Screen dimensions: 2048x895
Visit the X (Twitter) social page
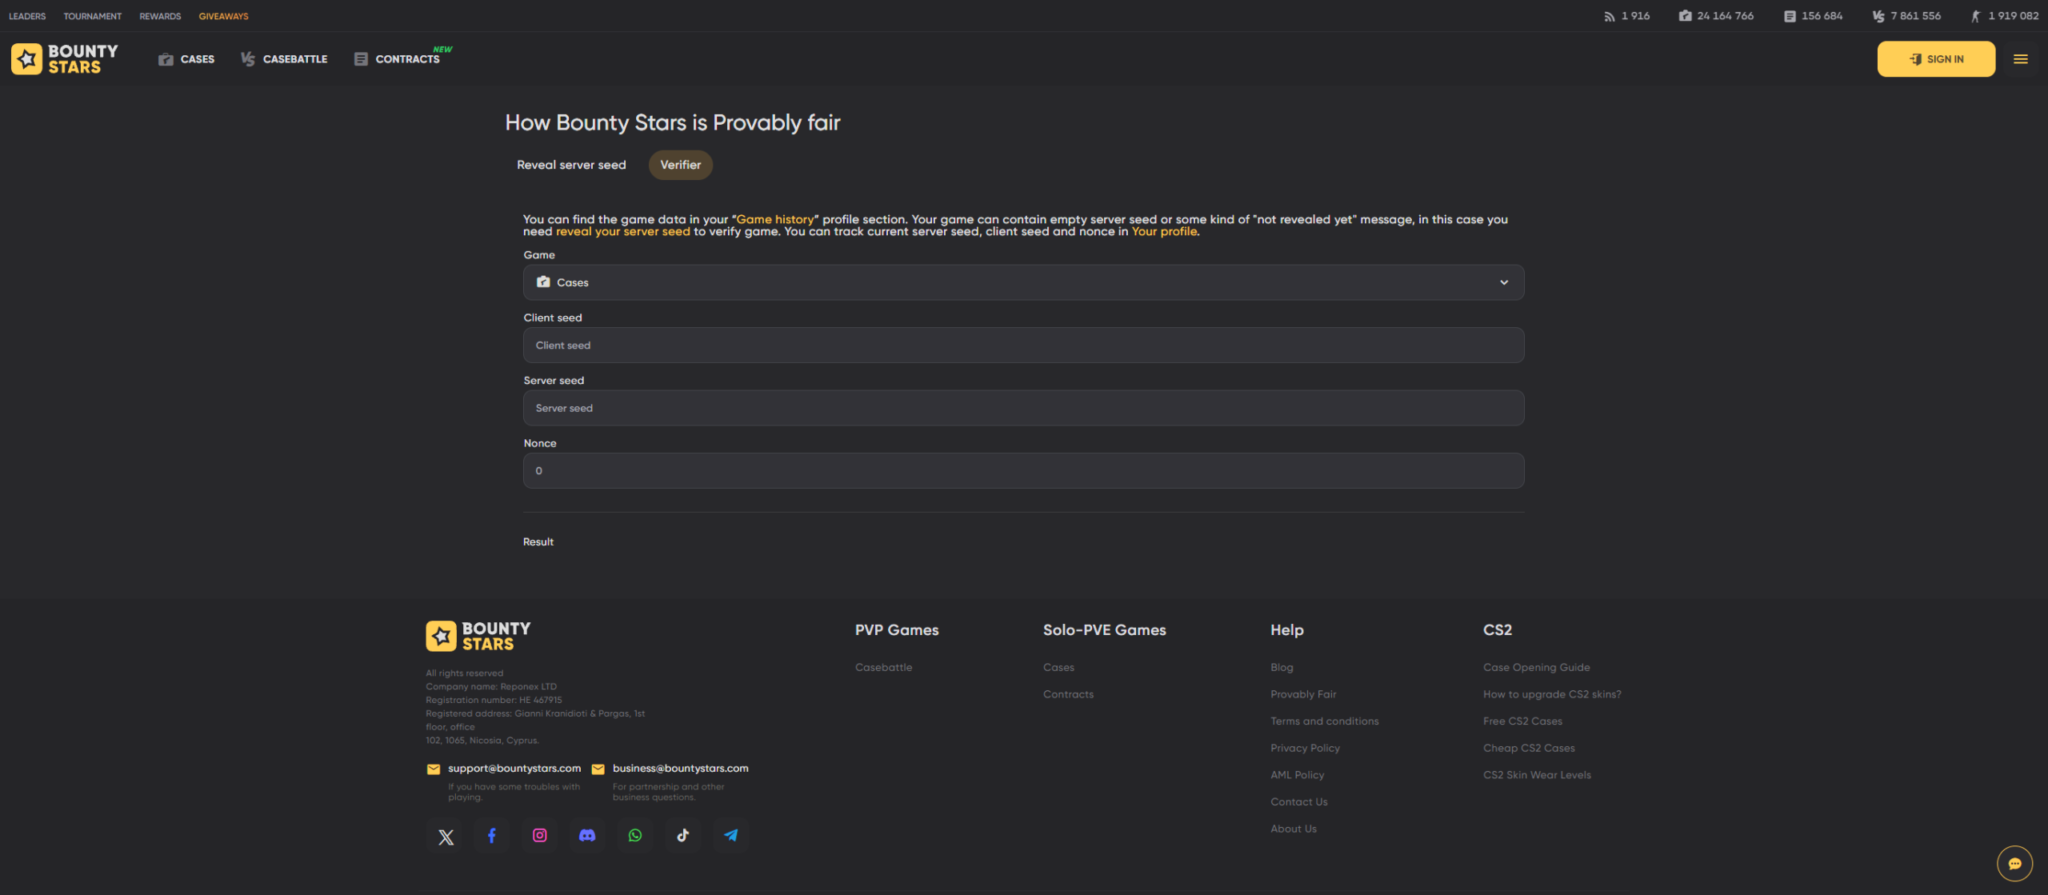coord(446,836)
